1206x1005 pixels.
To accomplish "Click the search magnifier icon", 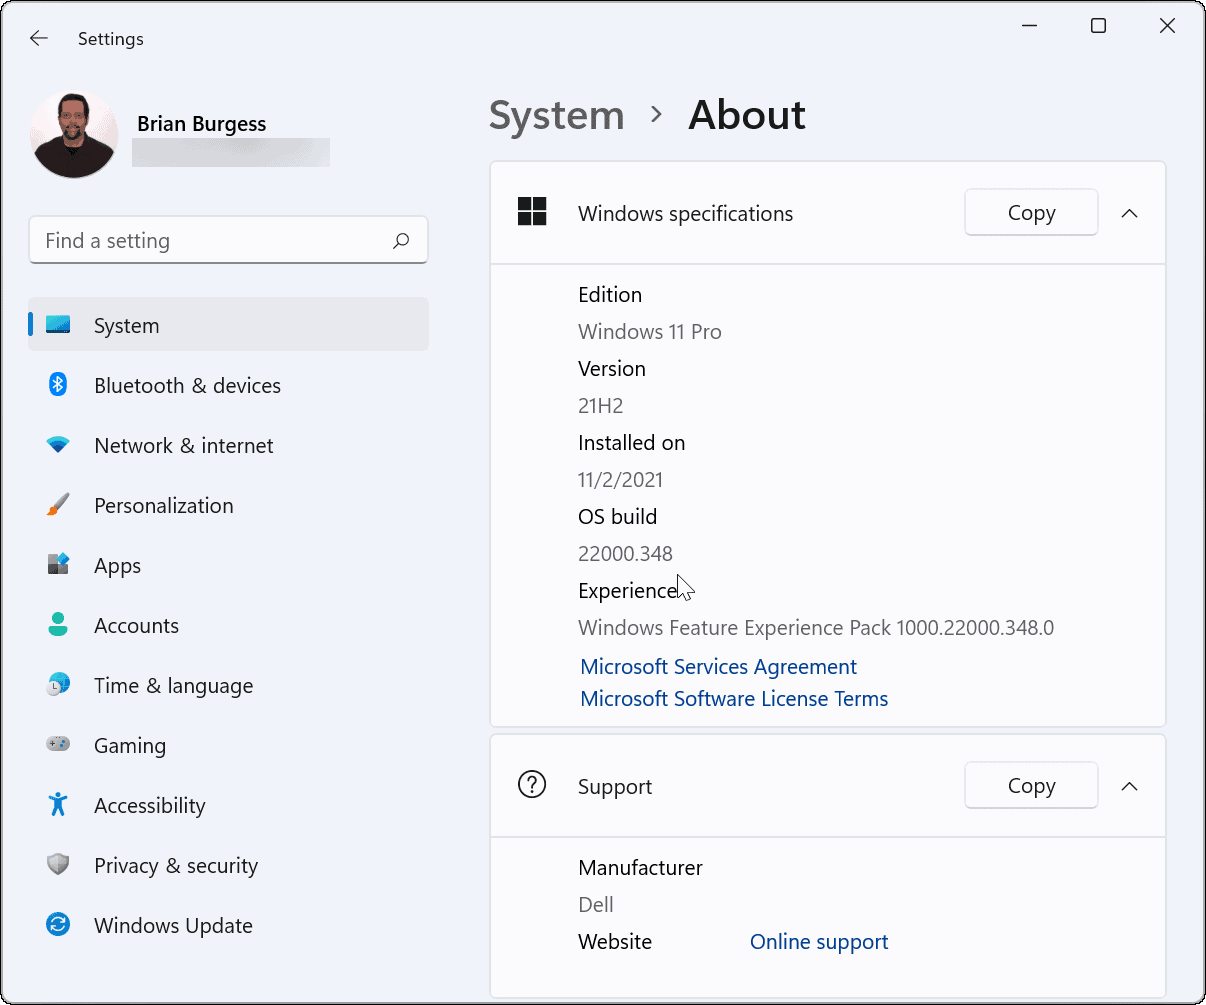I will click(x=401, y=241).
